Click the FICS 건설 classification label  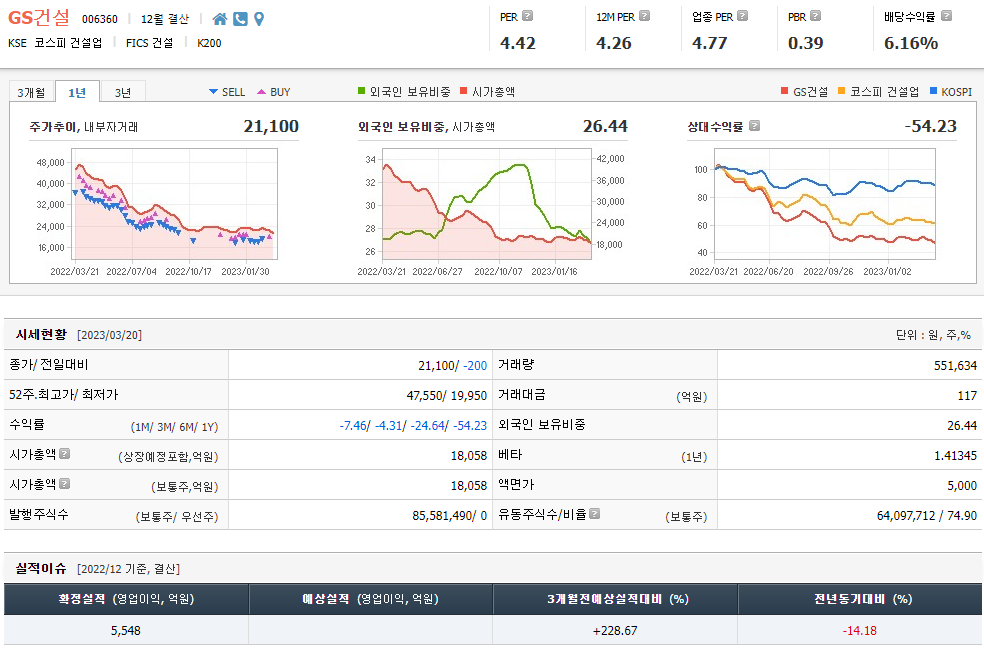point(149,43)
